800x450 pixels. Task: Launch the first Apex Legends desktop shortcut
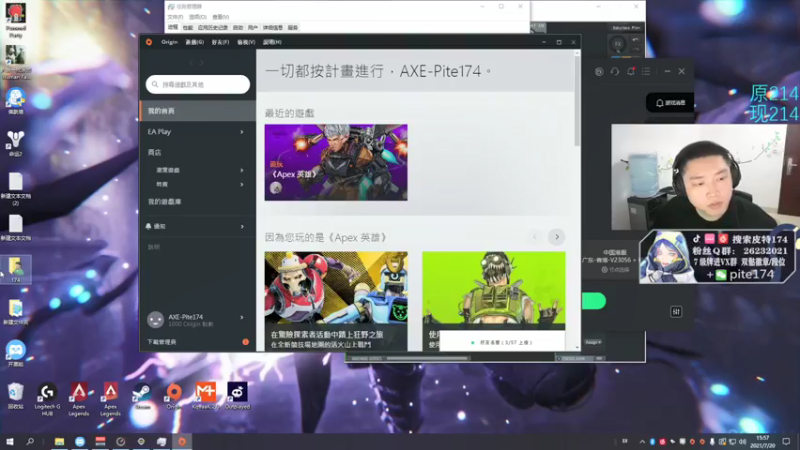click(x=79, y=399)
